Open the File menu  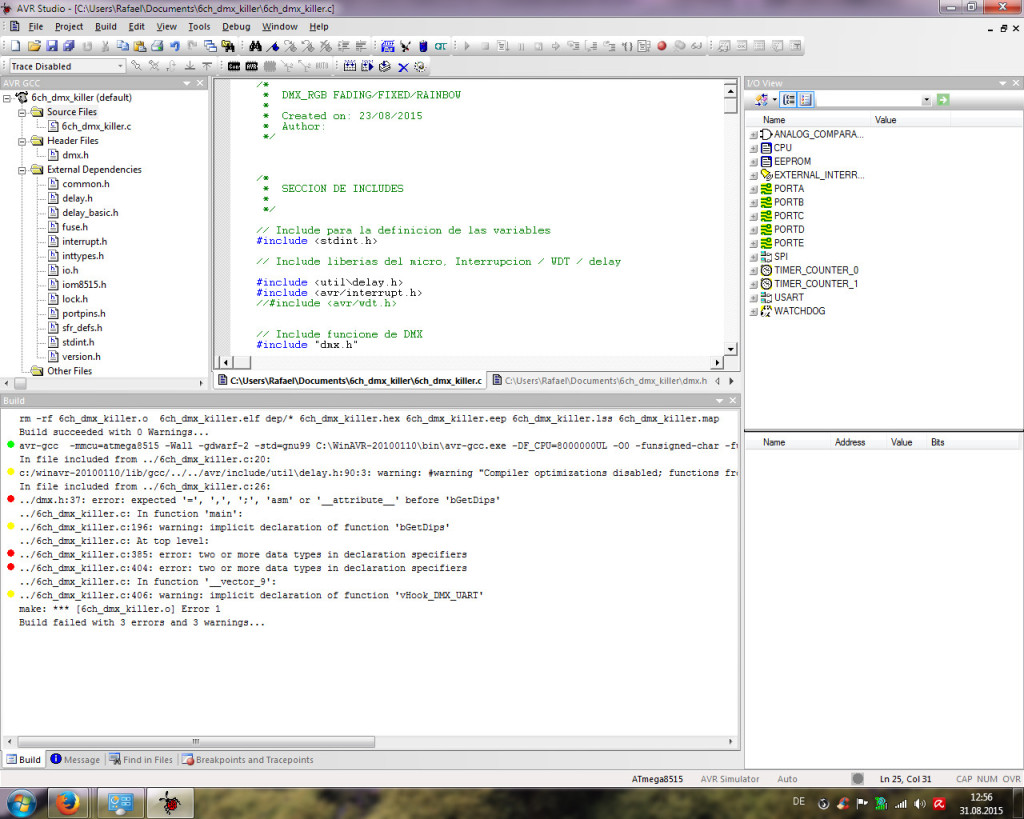[x=35, y=27]
